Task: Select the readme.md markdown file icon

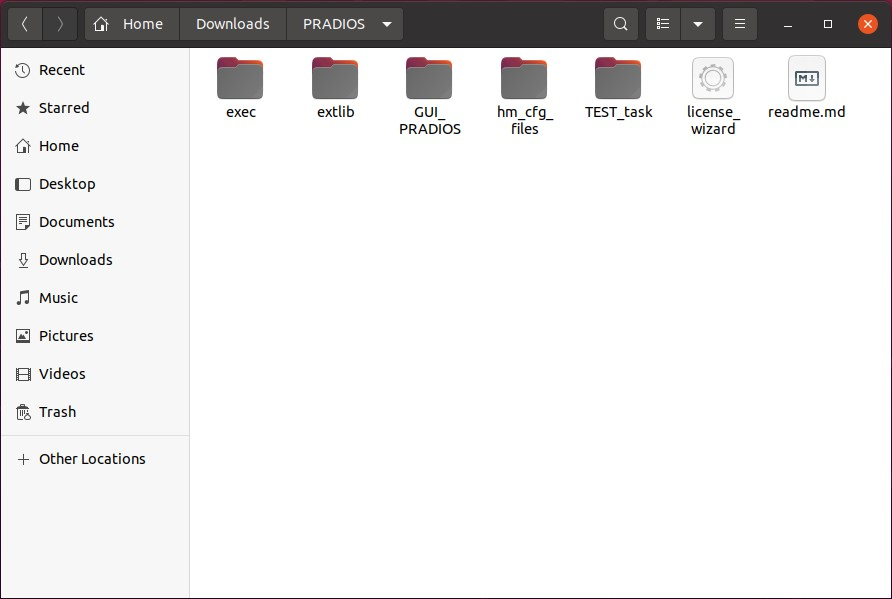Action: pos(807,78)
